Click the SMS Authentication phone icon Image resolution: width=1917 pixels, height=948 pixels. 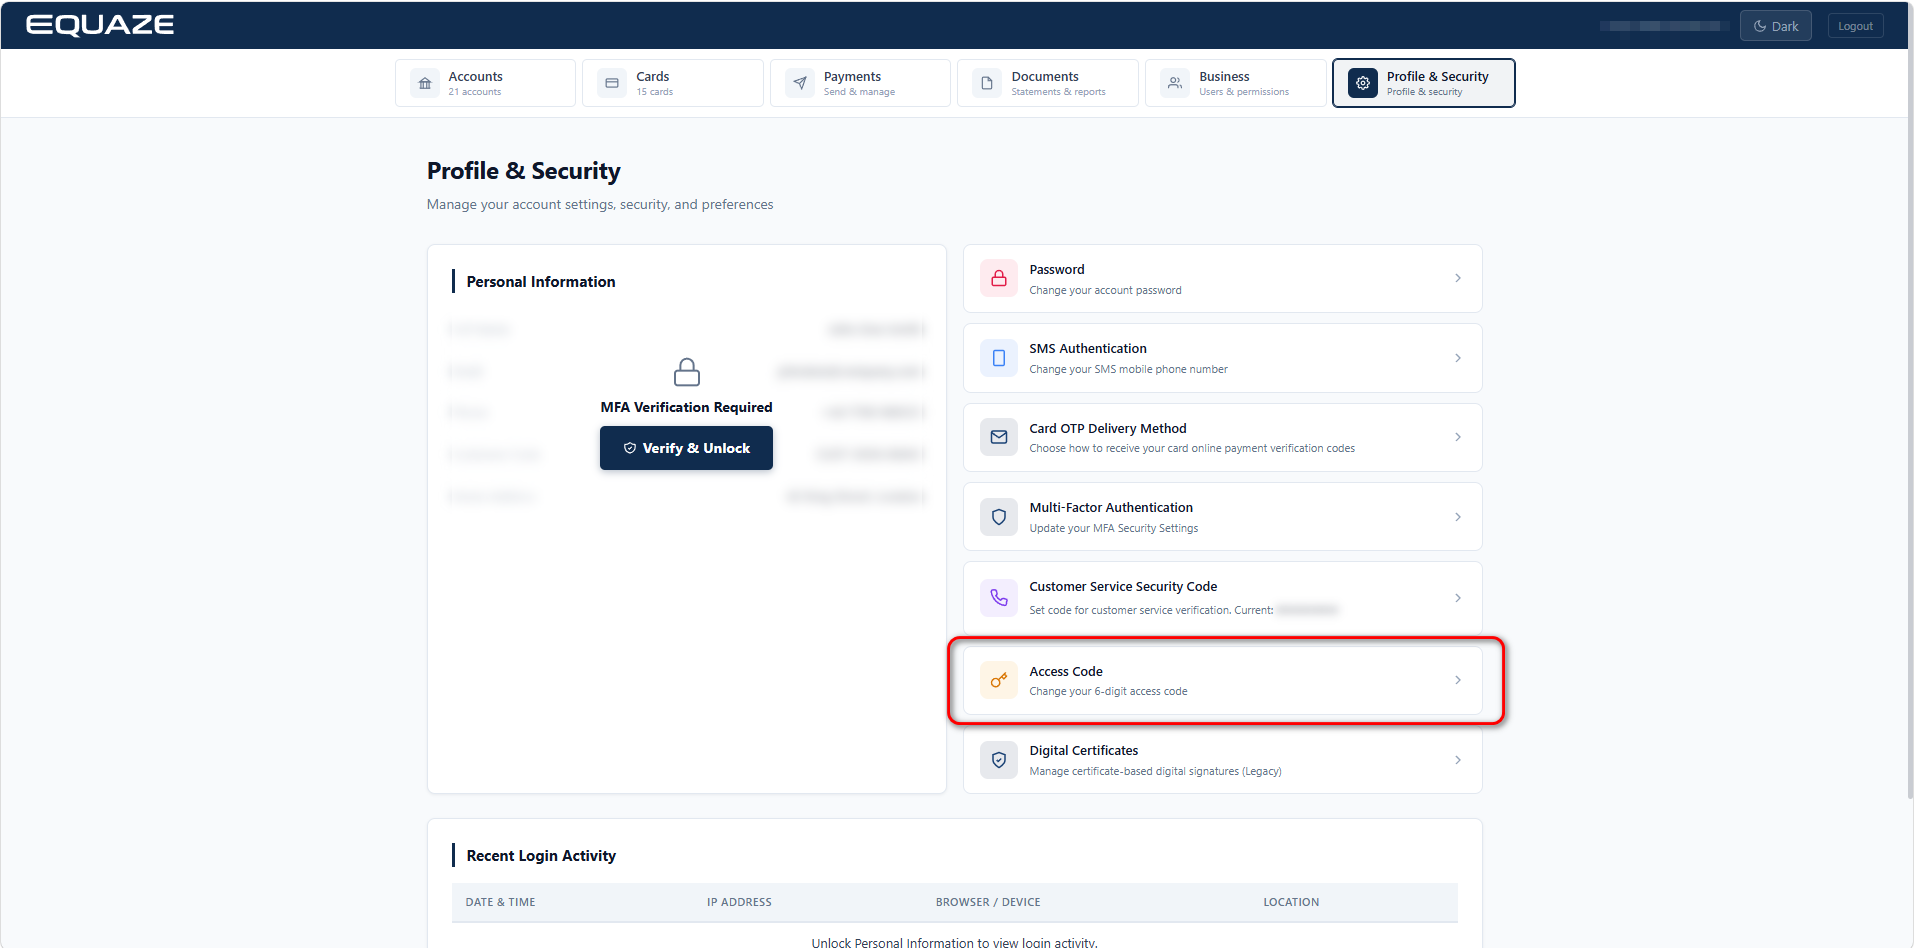point(999,358)
